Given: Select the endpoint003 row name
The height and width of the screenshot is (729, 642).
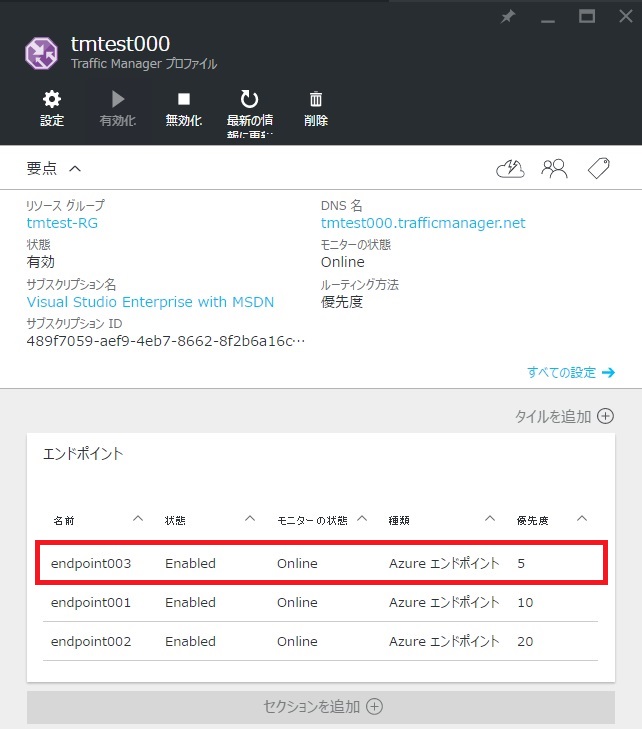Looking at the screenshot, I should click(91, 563).
